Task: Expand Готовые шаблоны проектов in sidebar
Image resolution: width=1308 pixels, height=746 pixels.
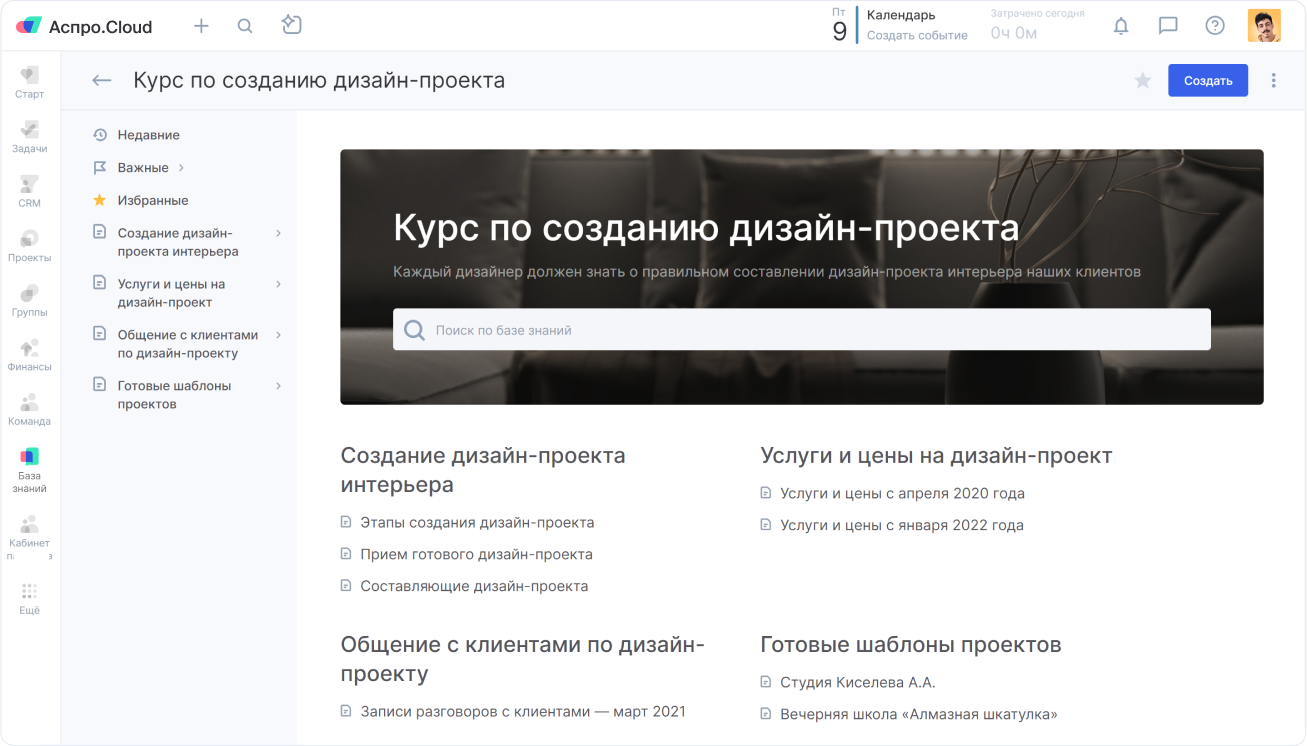Action: 278,386
